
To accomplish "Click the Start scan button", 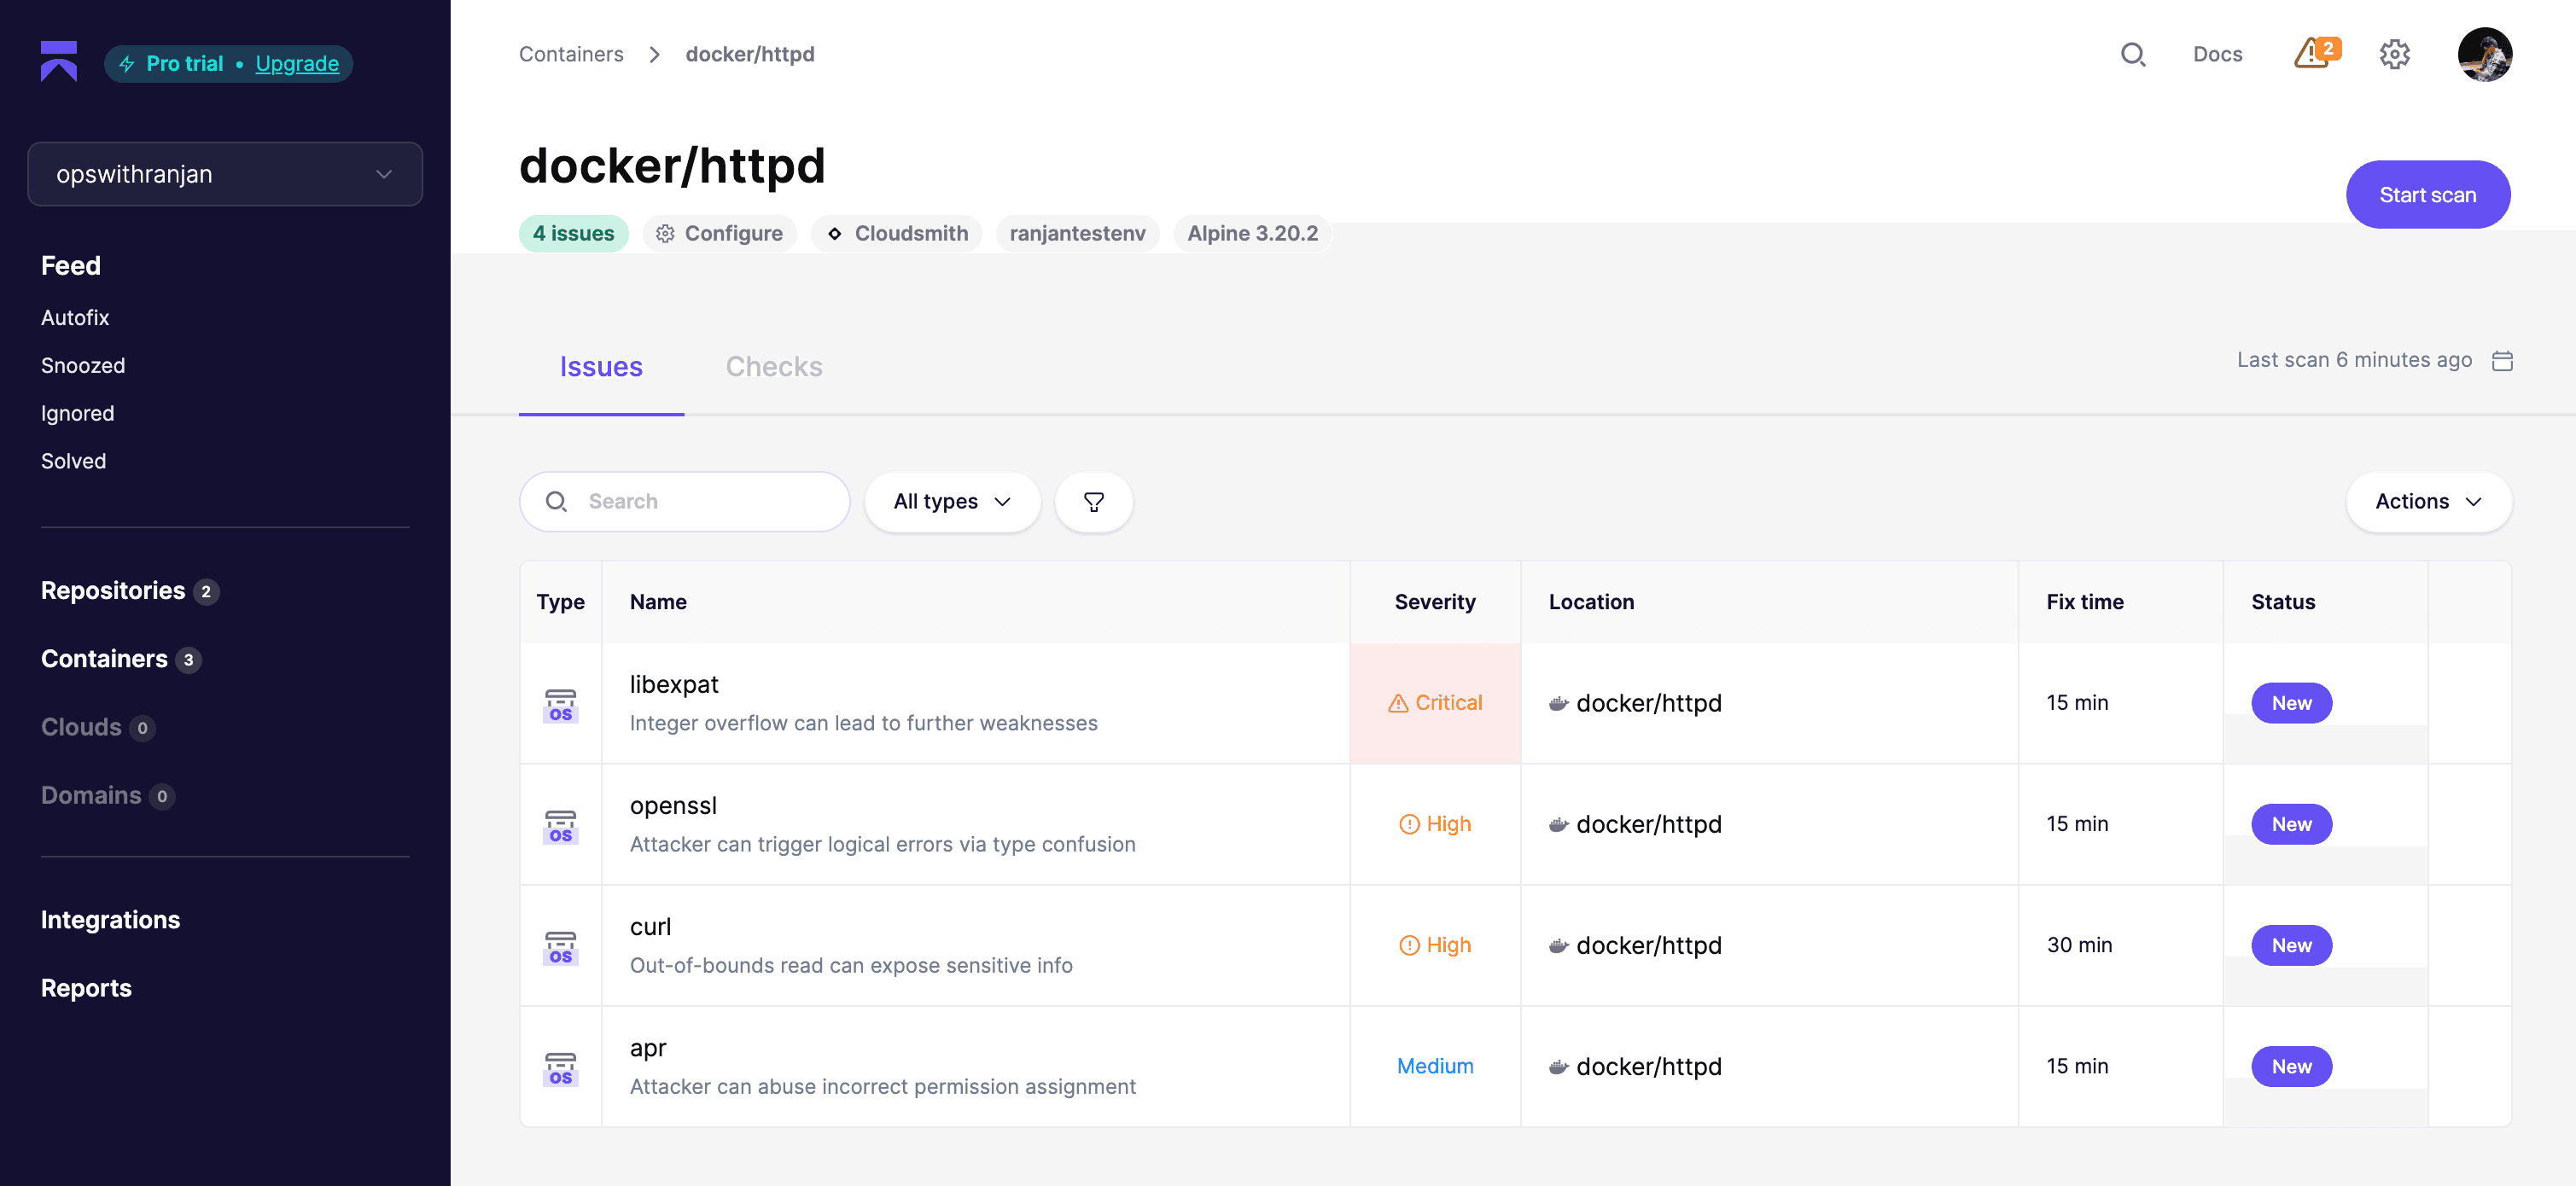I will coord(2427,195).
